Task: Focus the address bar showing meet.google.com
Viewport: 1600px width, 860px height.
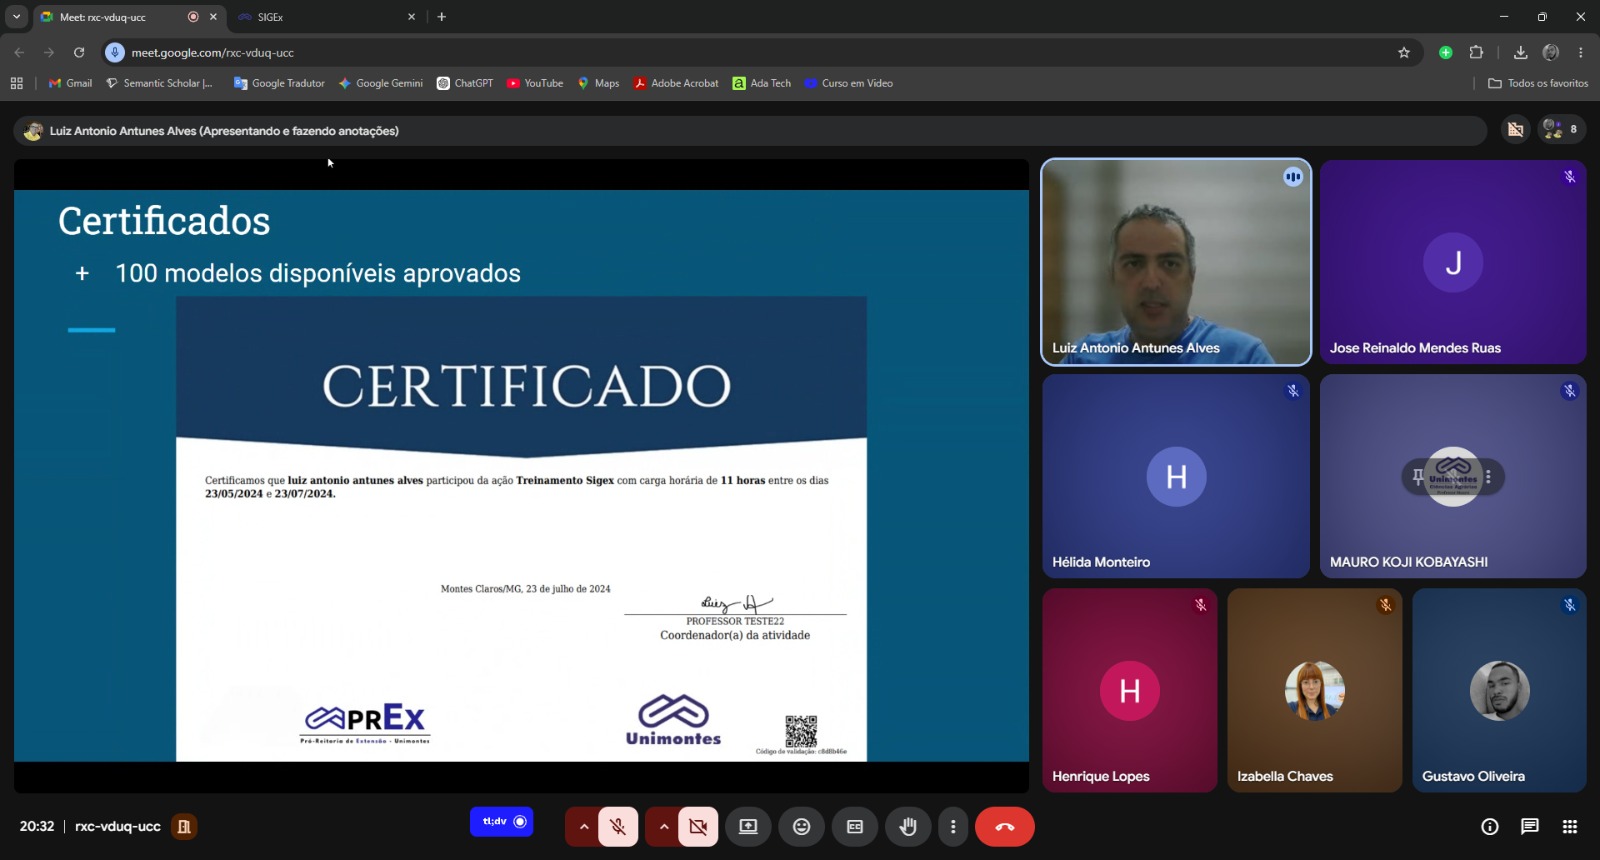Action: point(760,53)
